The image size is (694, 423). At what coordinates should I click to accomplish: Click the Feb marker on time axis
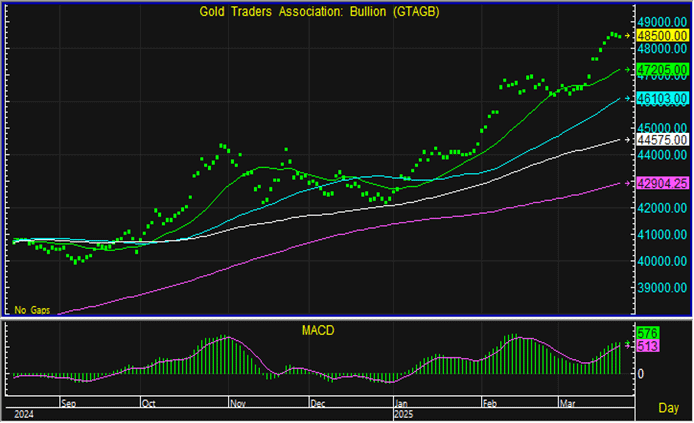[491, 404]
